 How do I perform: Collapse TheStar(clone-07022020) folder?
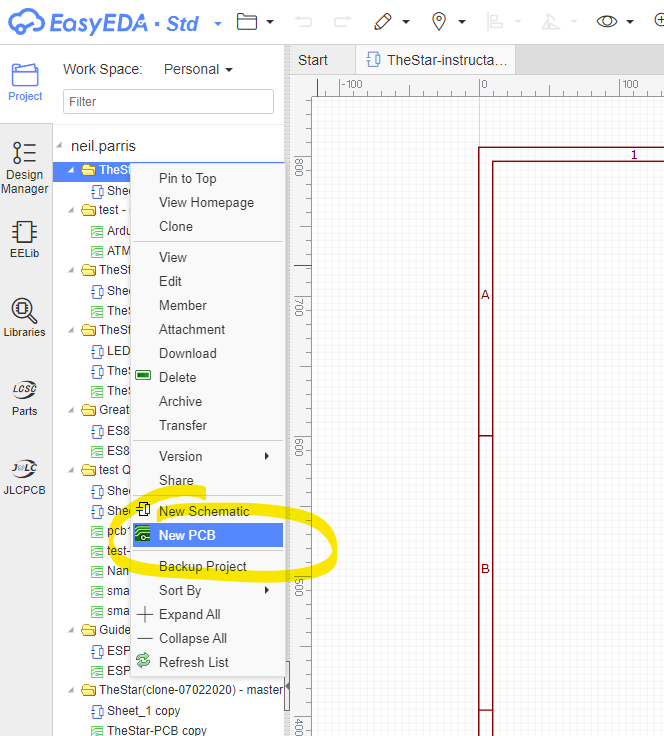(x=71, y=690)
